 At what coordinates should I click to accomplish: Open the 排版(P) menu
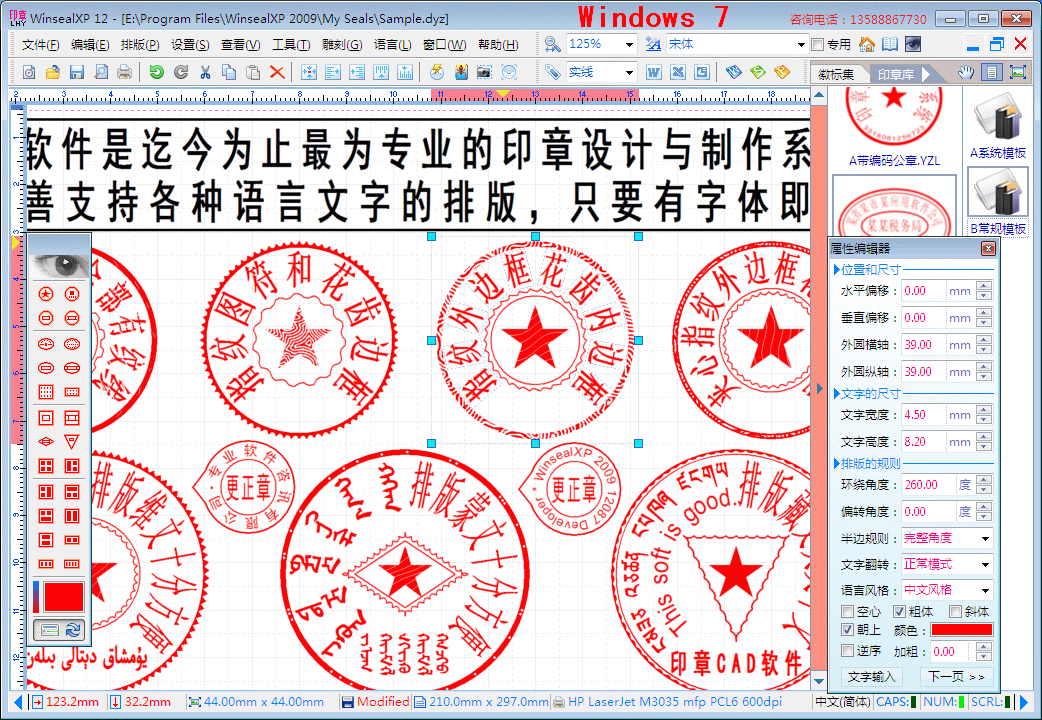click(140, 45)
